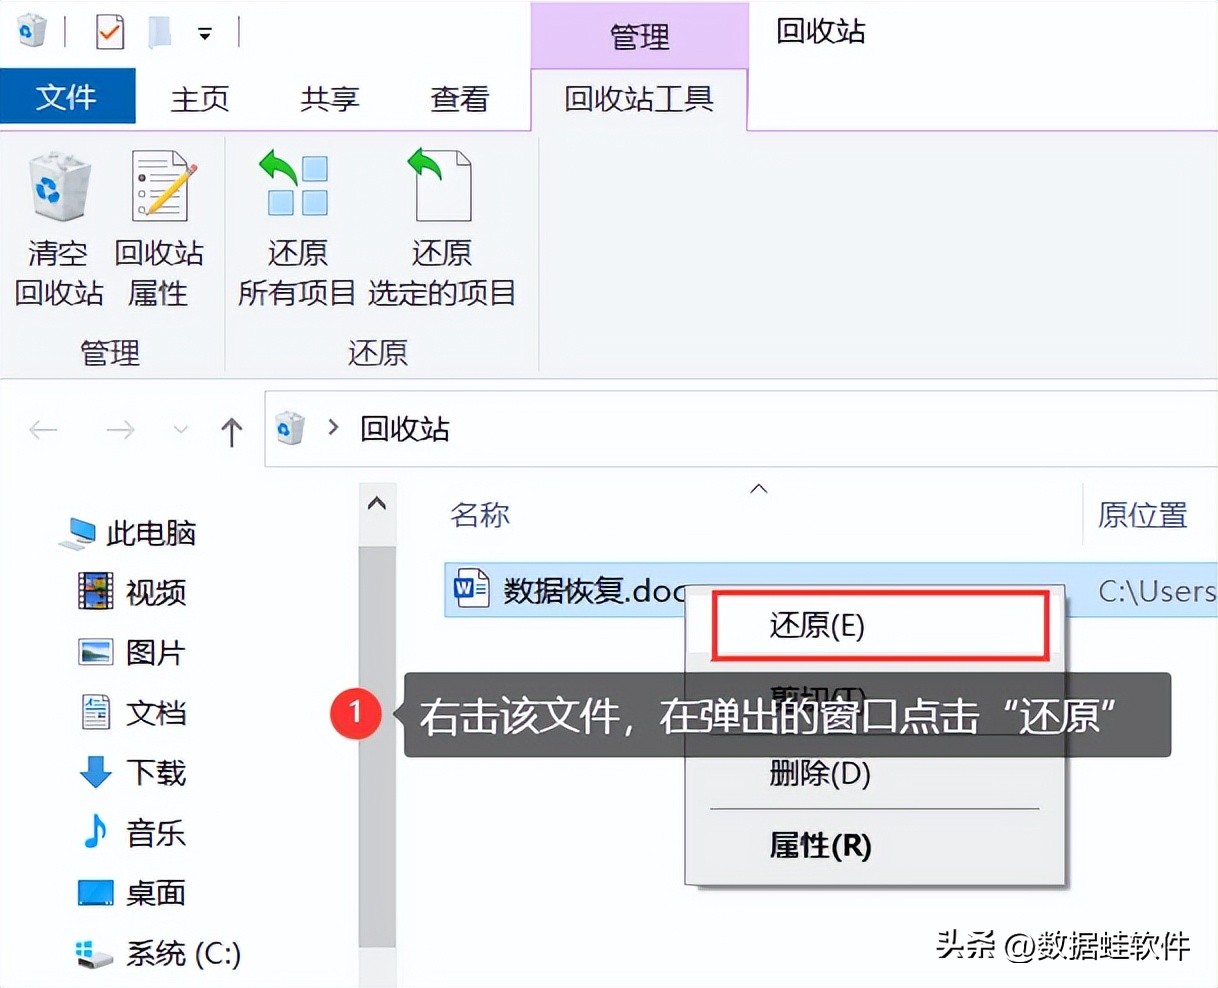Open 图片 (Pictures) folder in sidebar
This screenshot has width=1218, height=988.
(x=133, y=652)
